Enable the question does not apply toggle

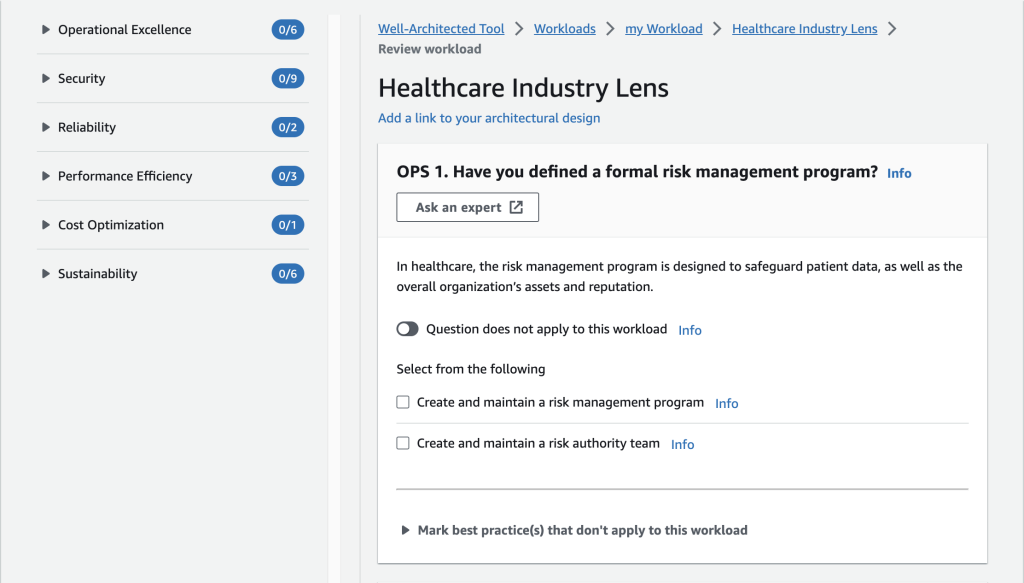[x=407, y=328]
